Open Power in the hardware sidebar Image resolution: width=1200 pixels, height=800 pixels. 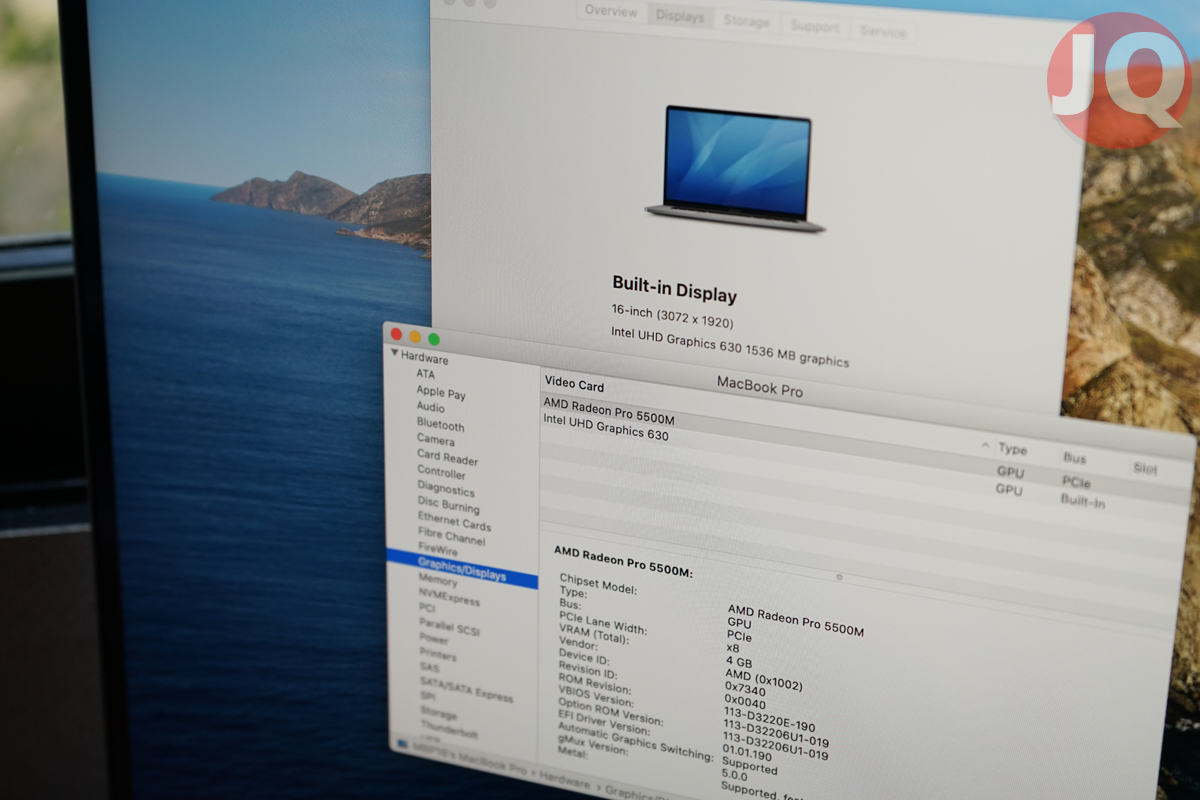click(434, 639)
